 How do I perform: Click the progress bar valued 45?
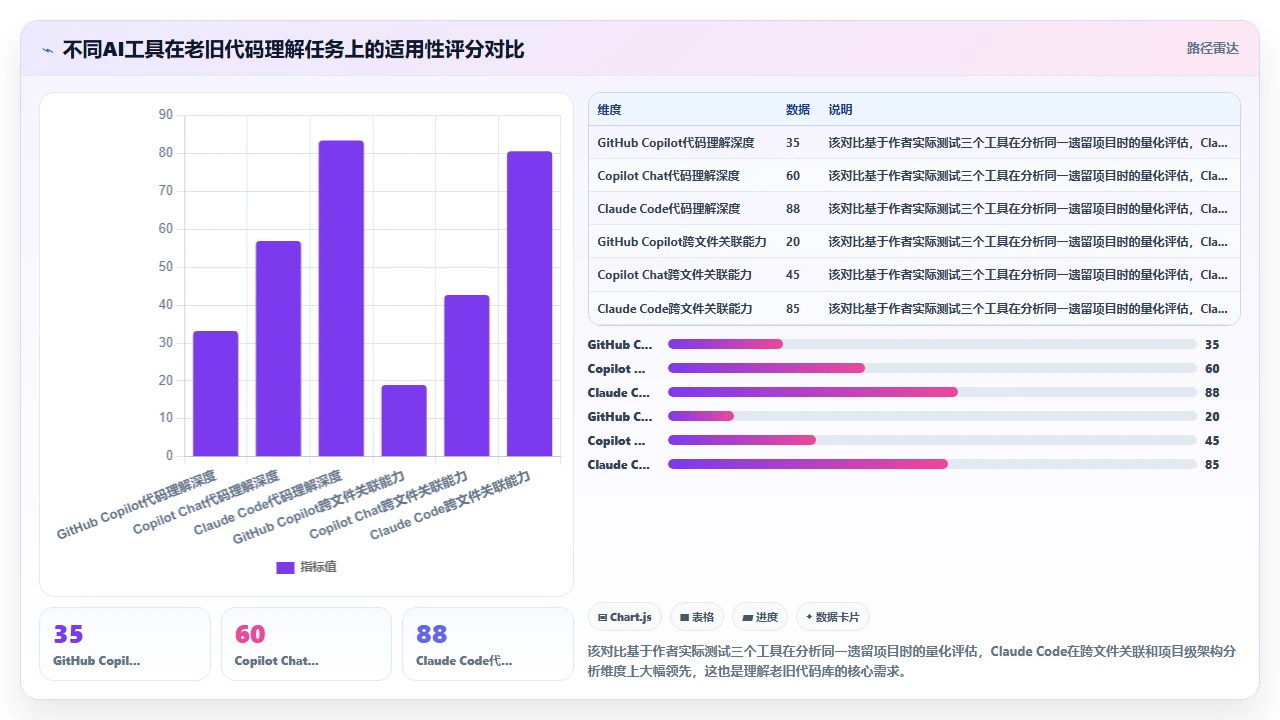click(x=932, y=440)
